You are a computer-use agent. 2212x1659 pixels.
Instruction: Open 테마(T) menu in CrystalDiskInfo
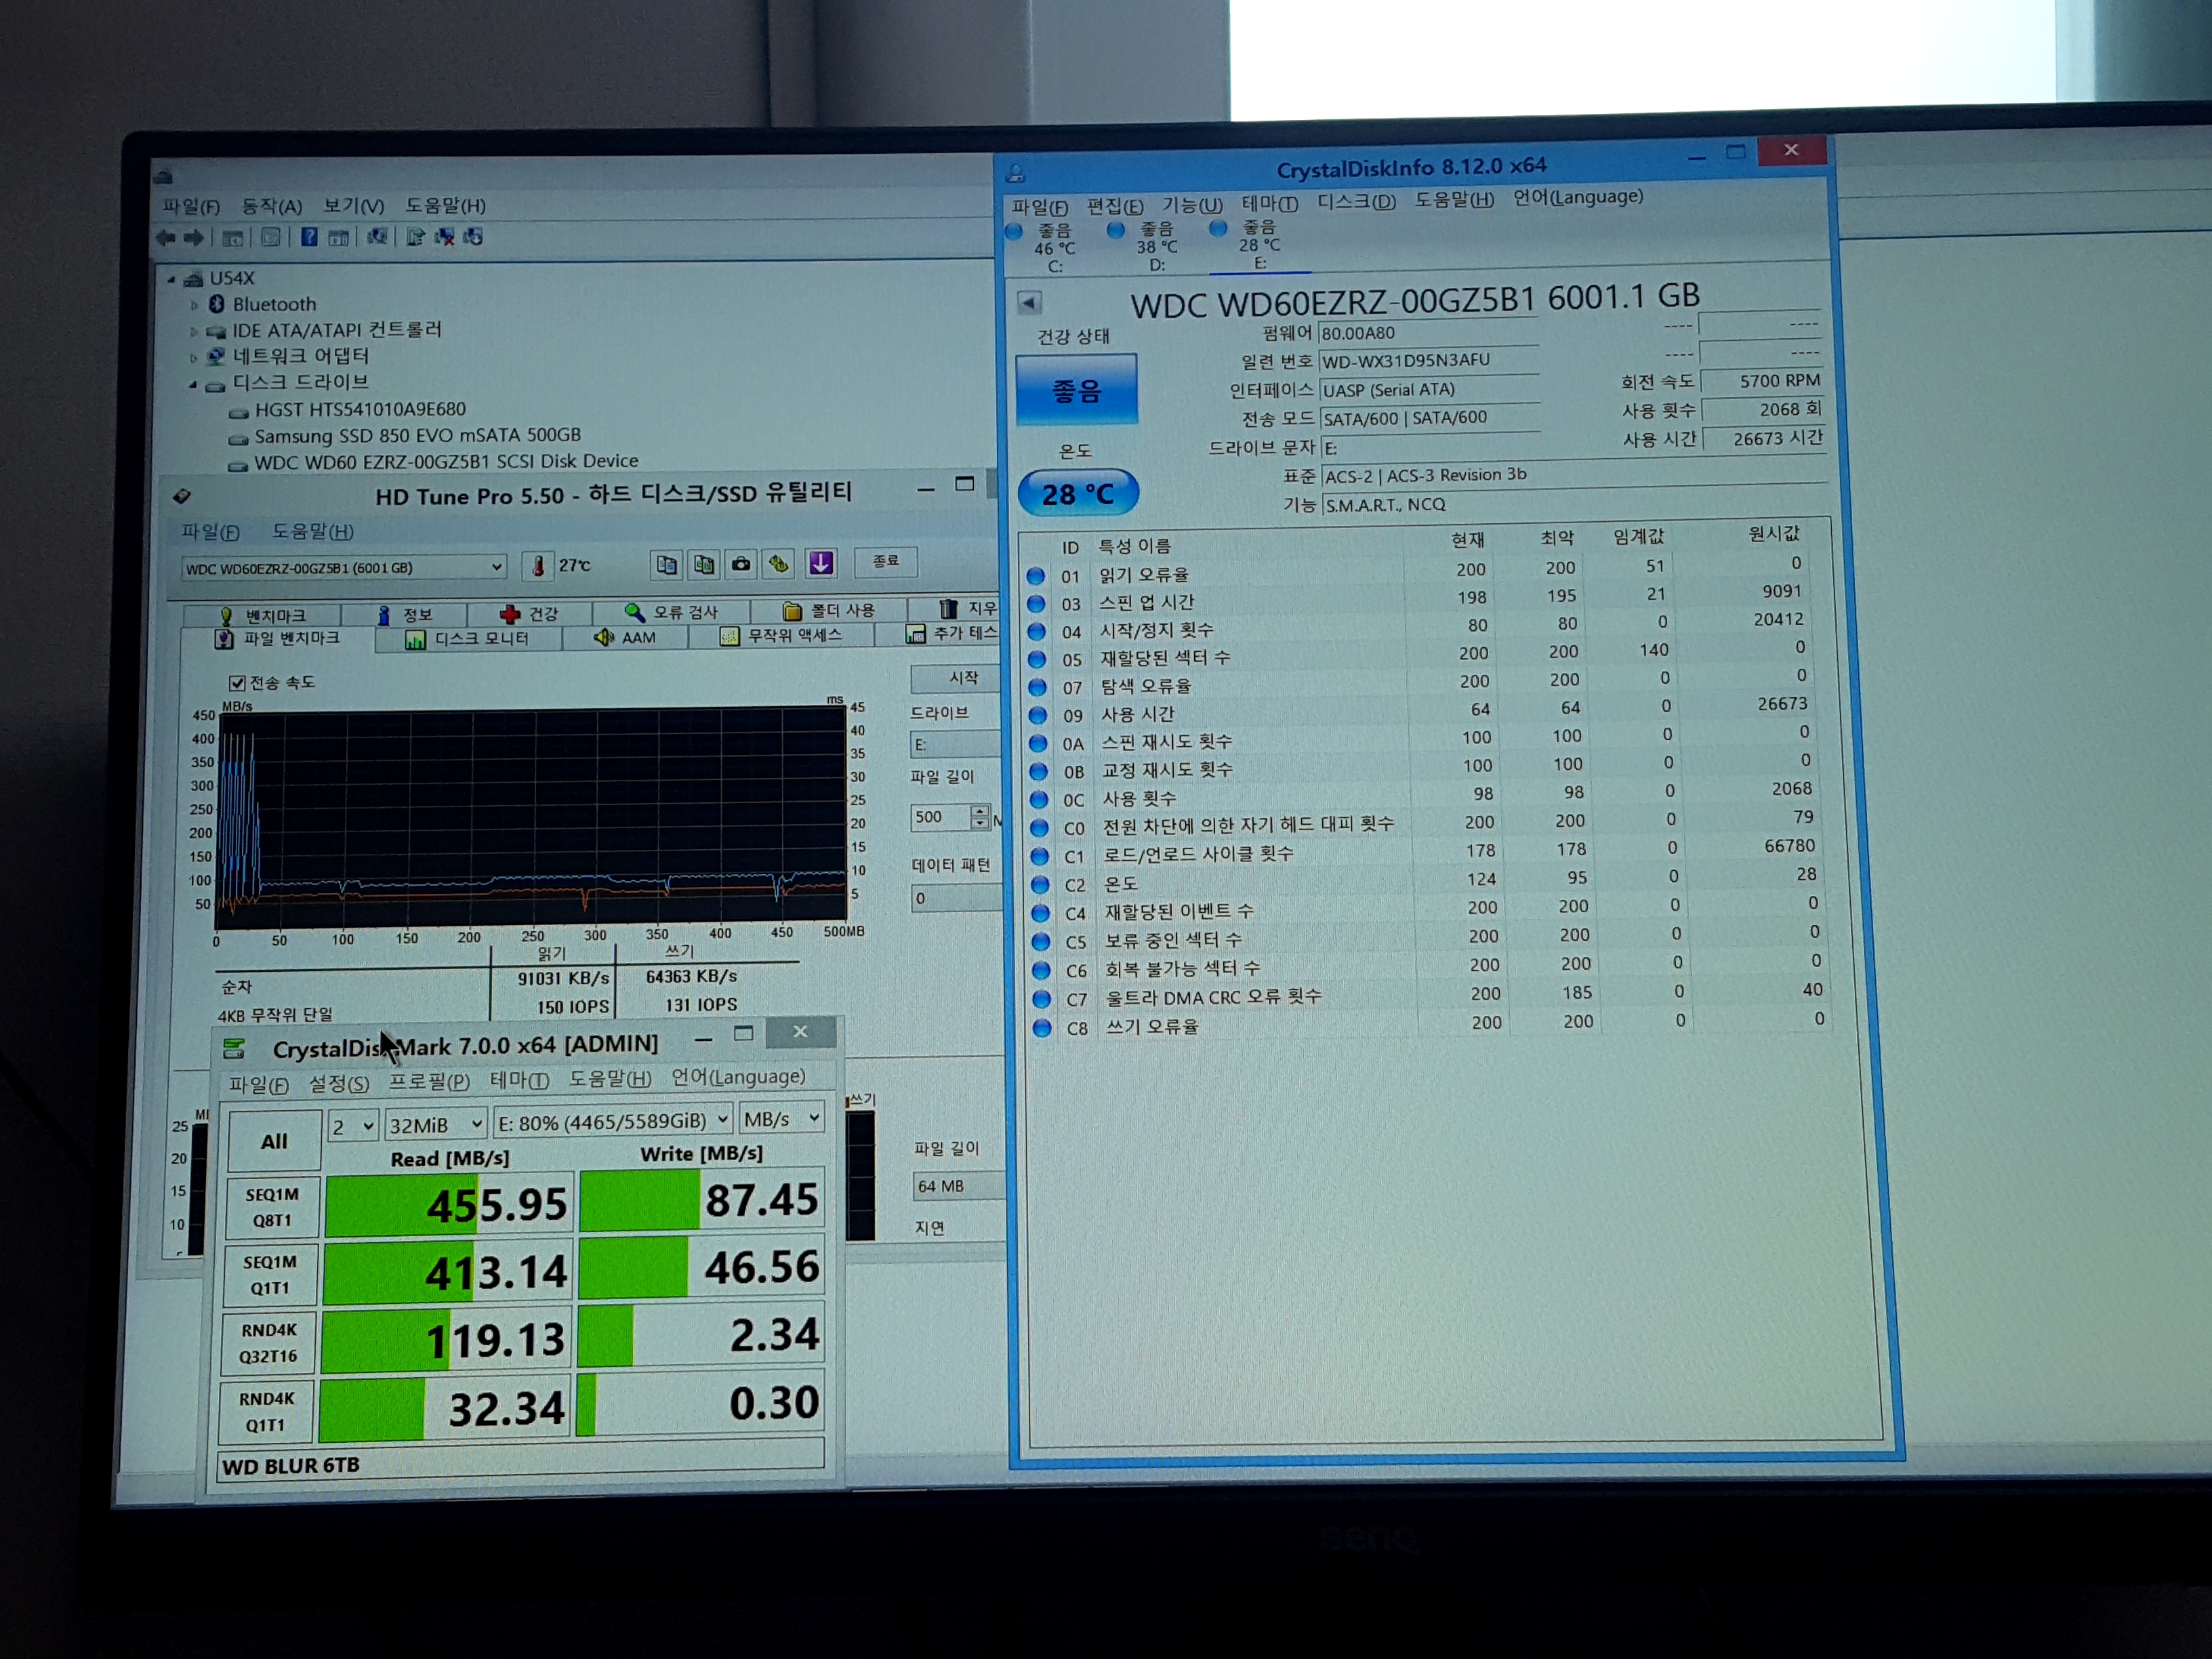1270,203
